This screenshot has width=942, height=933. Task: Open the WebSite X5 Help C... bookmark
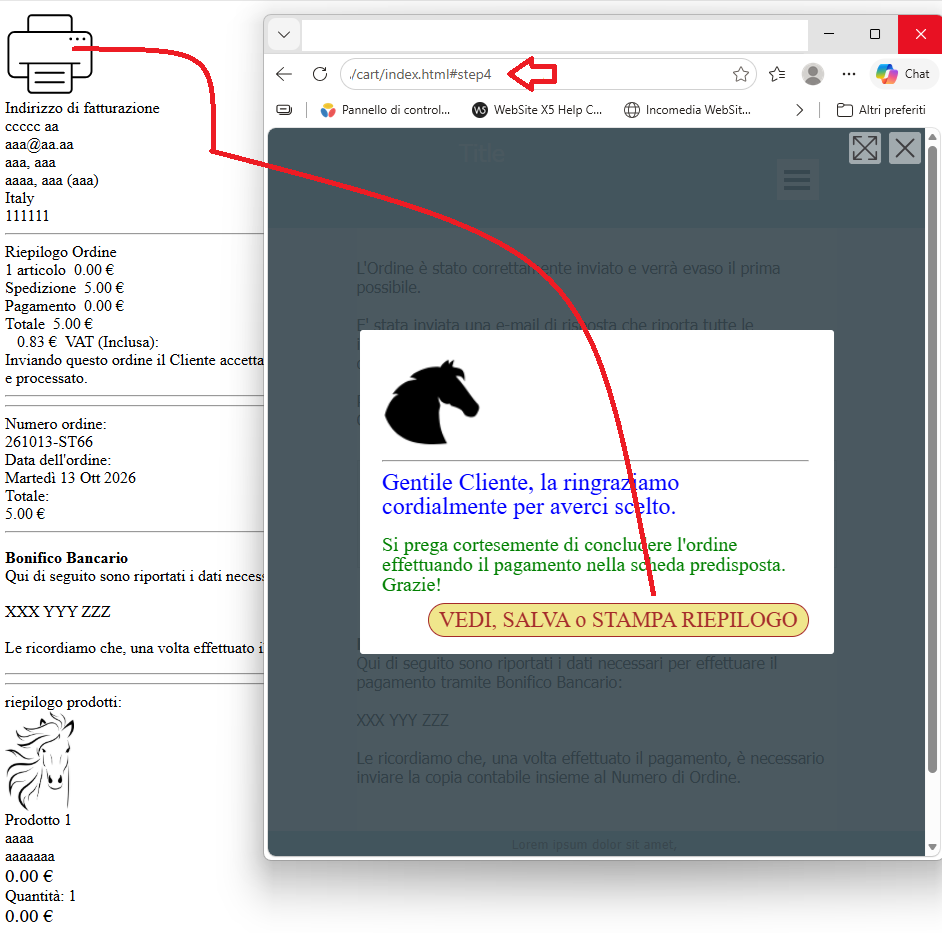pos(537,110)
